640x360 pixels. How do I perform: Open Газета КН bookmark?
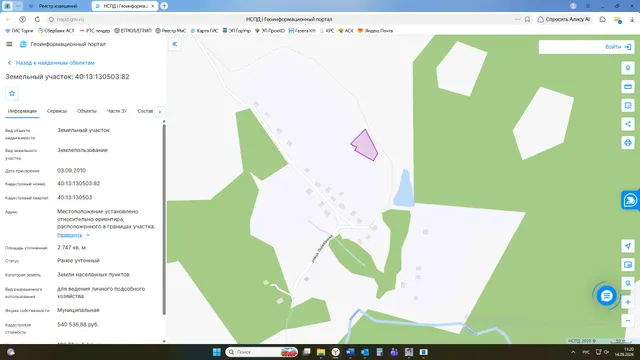pyautogui.click(x=302, y=31)
